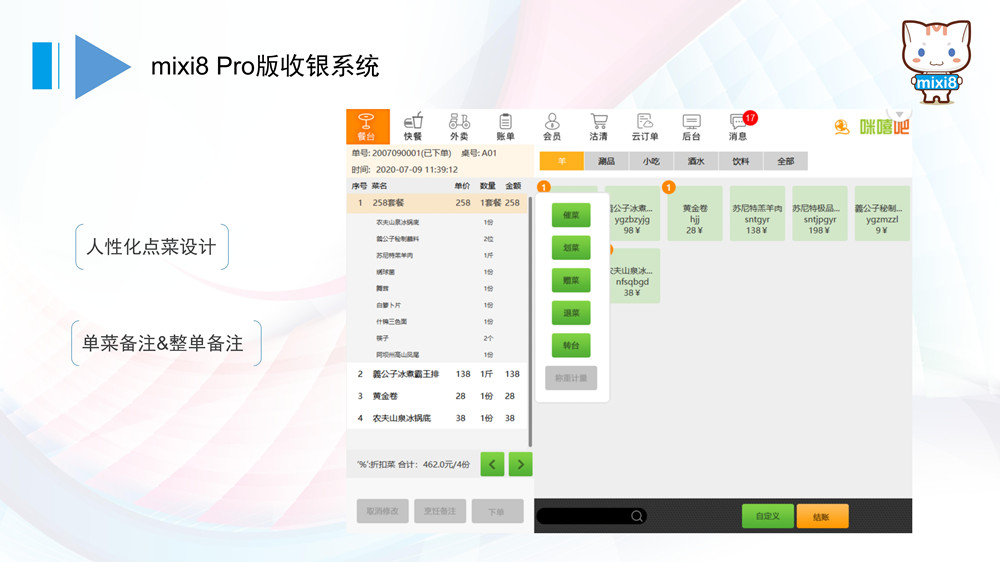
Task: Click table number 桌号: A01 label
Action: point(479,153)
